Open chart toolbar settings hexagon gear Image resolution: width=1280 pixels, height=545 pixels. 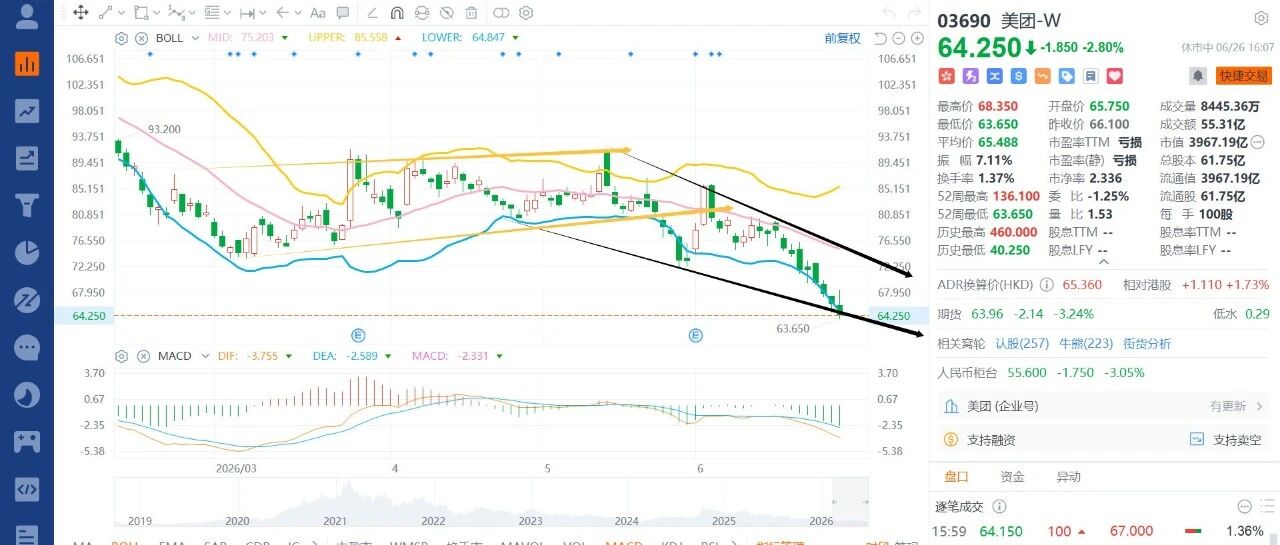(526, 13)
